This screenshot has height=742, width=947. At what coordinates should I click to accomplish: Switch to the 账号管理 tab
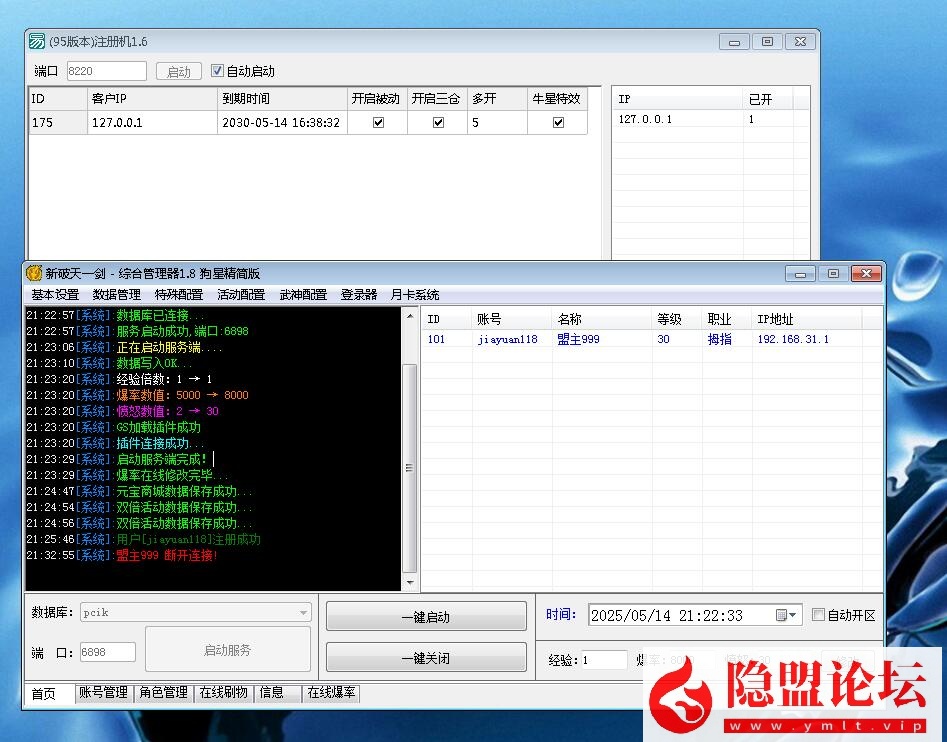[103, 692]
